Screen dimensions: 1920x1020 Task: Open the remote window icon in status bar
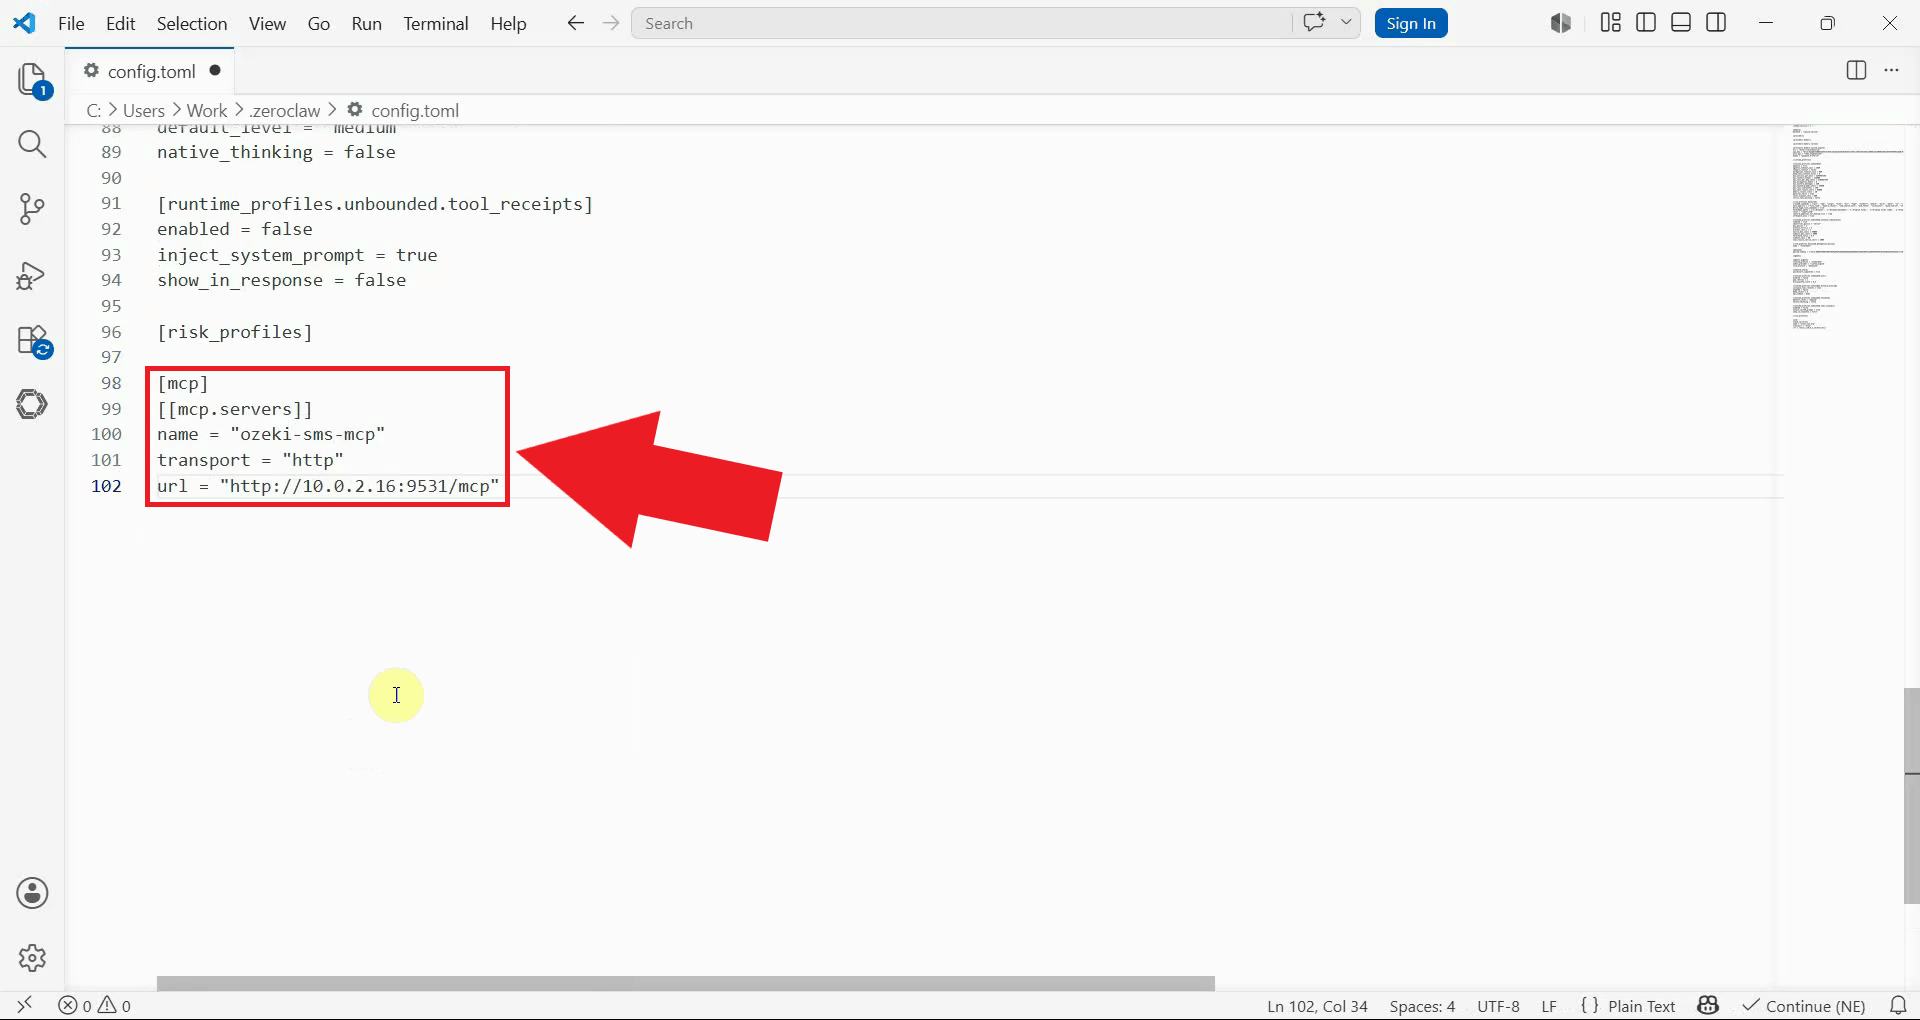(x=25, y=1005)
